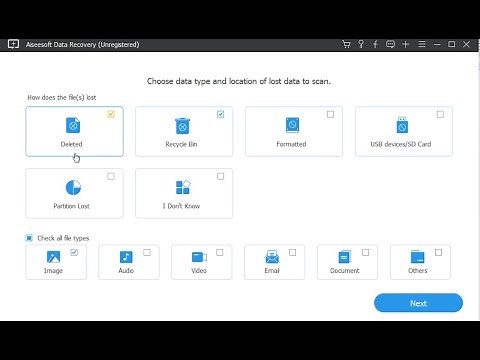Check the I Don't Know checkbox
This screenshot has width=480, height=360.
[x=220, y=176]
